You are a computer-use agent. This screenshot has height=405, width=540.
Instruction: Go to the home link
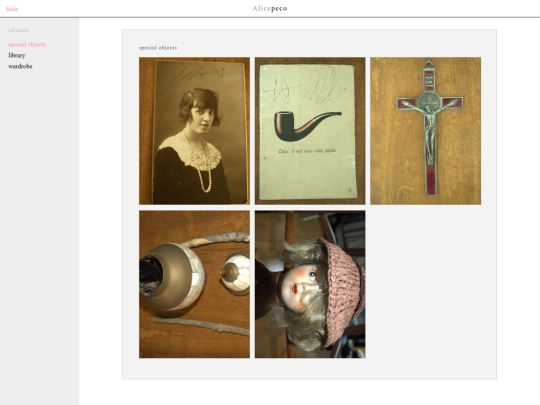(x=12, y=9)
